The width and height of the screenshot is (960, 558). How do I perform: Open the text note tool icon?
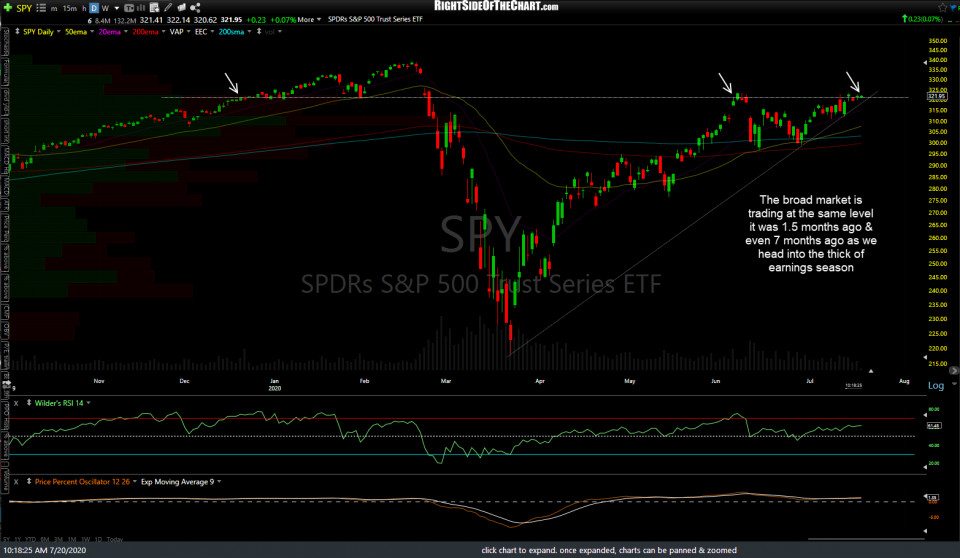coord(129,8)
